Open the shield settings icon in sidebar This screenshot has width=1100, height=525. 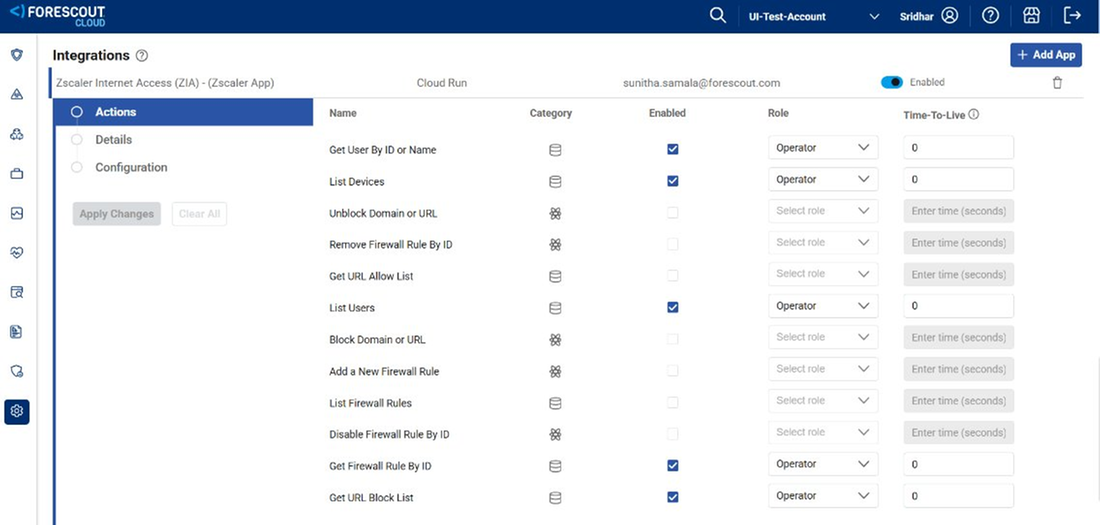[17, 371]
